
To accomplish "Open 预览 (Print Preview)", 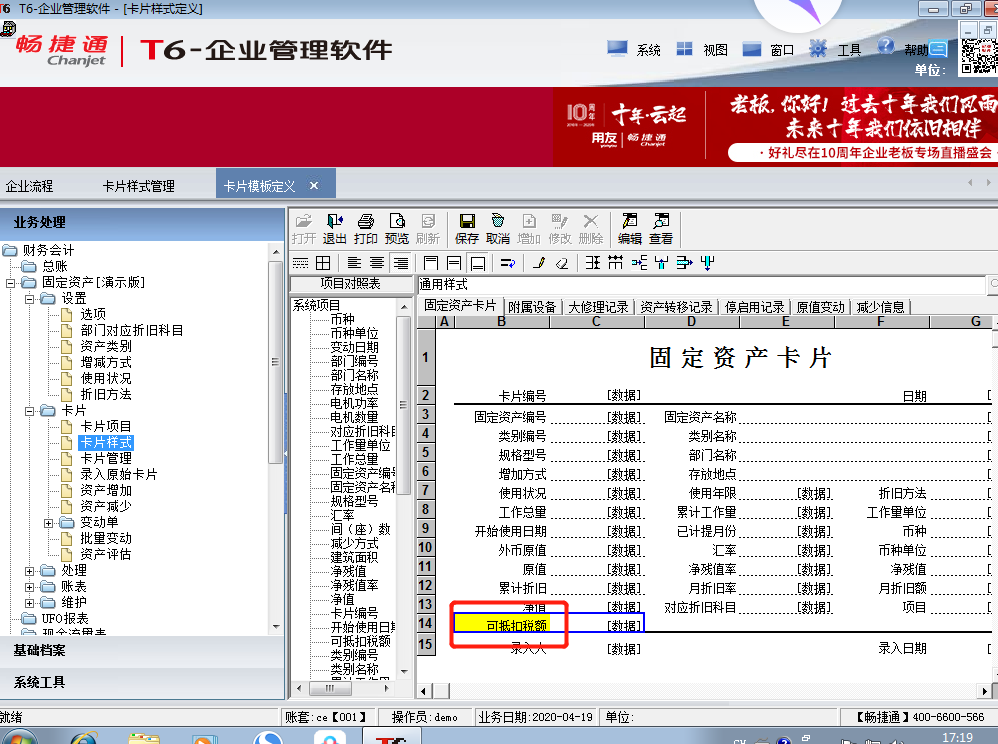I will pyautogui.click(x=397, y=228).
